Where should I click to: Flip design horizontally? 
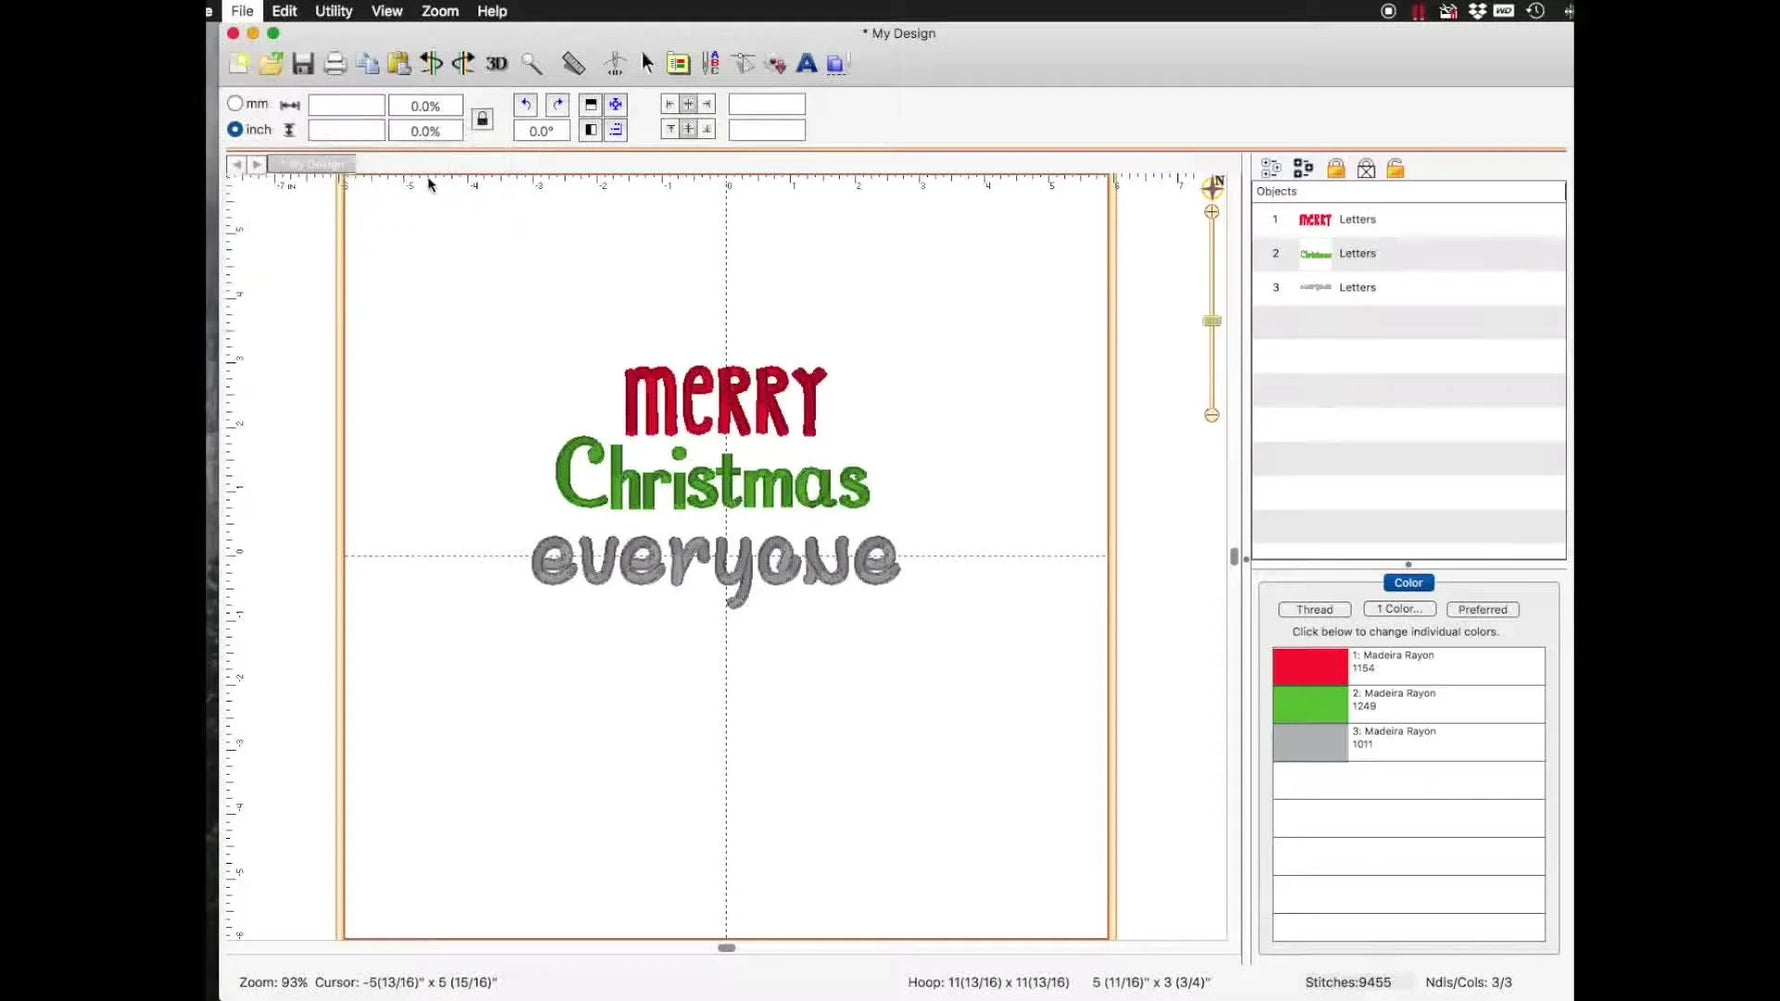[x=591, y=130]
